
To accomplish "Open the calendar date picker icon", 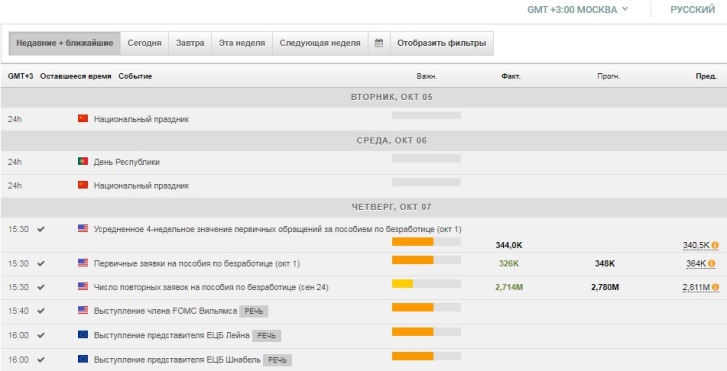I will pyautogui.click(x=379, y=43).
